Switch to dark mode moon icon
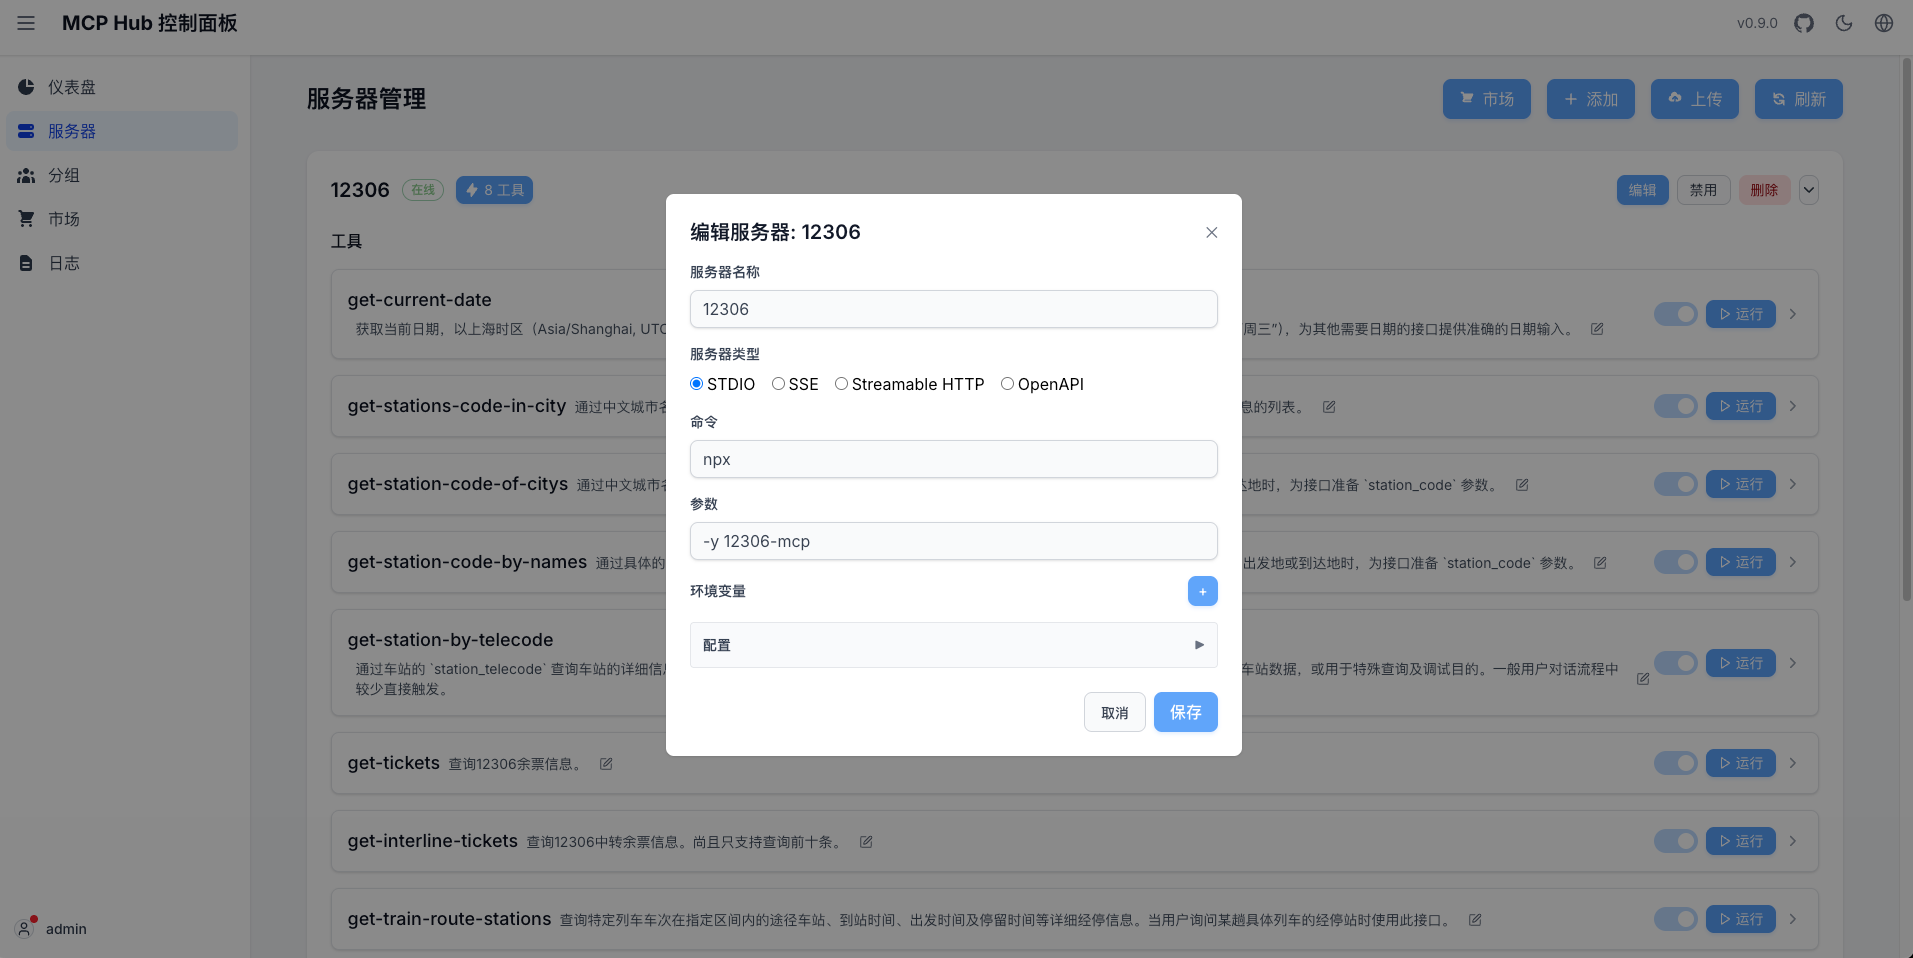Viewport: 1913px width, 958px height. pos(1844,23)
